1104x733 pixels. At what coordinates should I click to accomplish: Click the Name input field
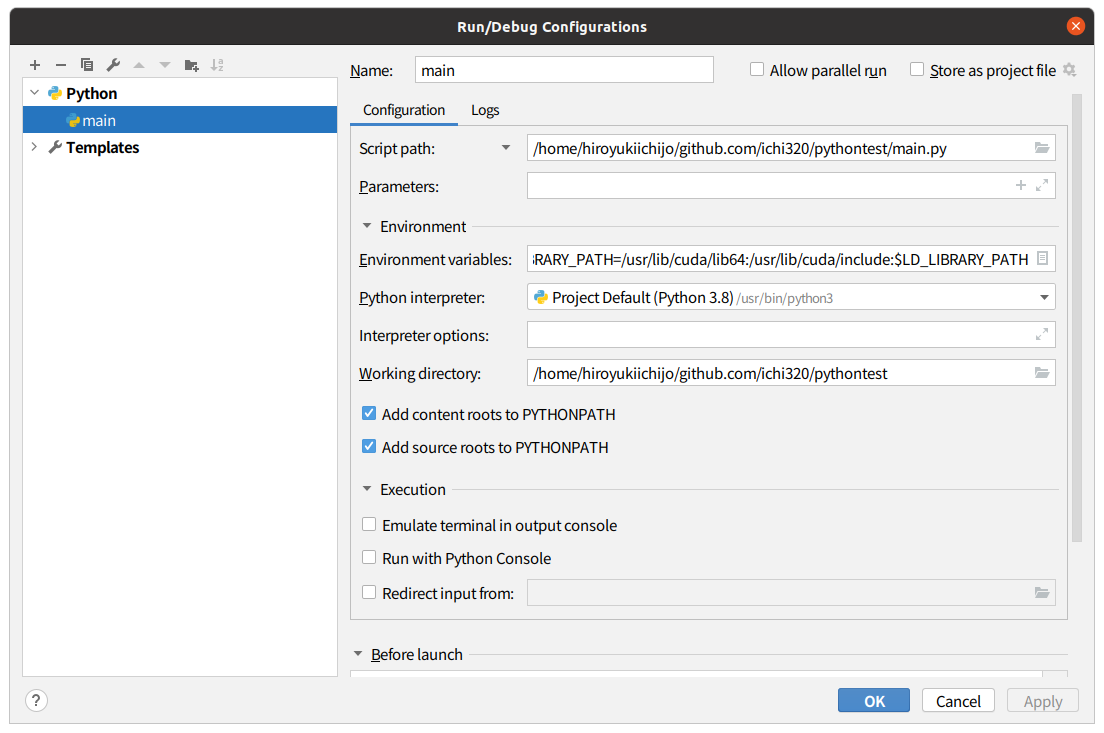click(x=564, y=70)
